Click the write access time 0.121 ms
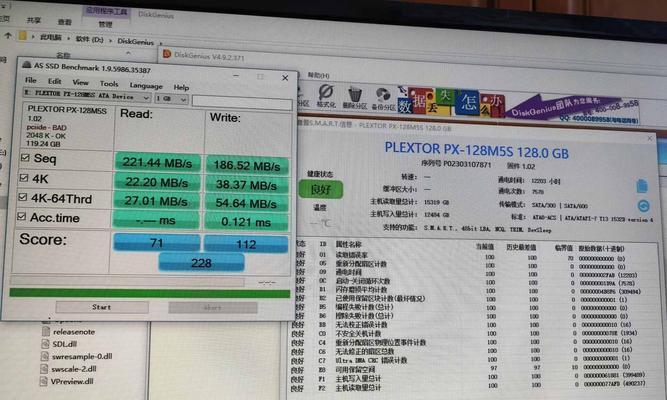Screen dimensions: 667x400 click(x=246, y=222)
